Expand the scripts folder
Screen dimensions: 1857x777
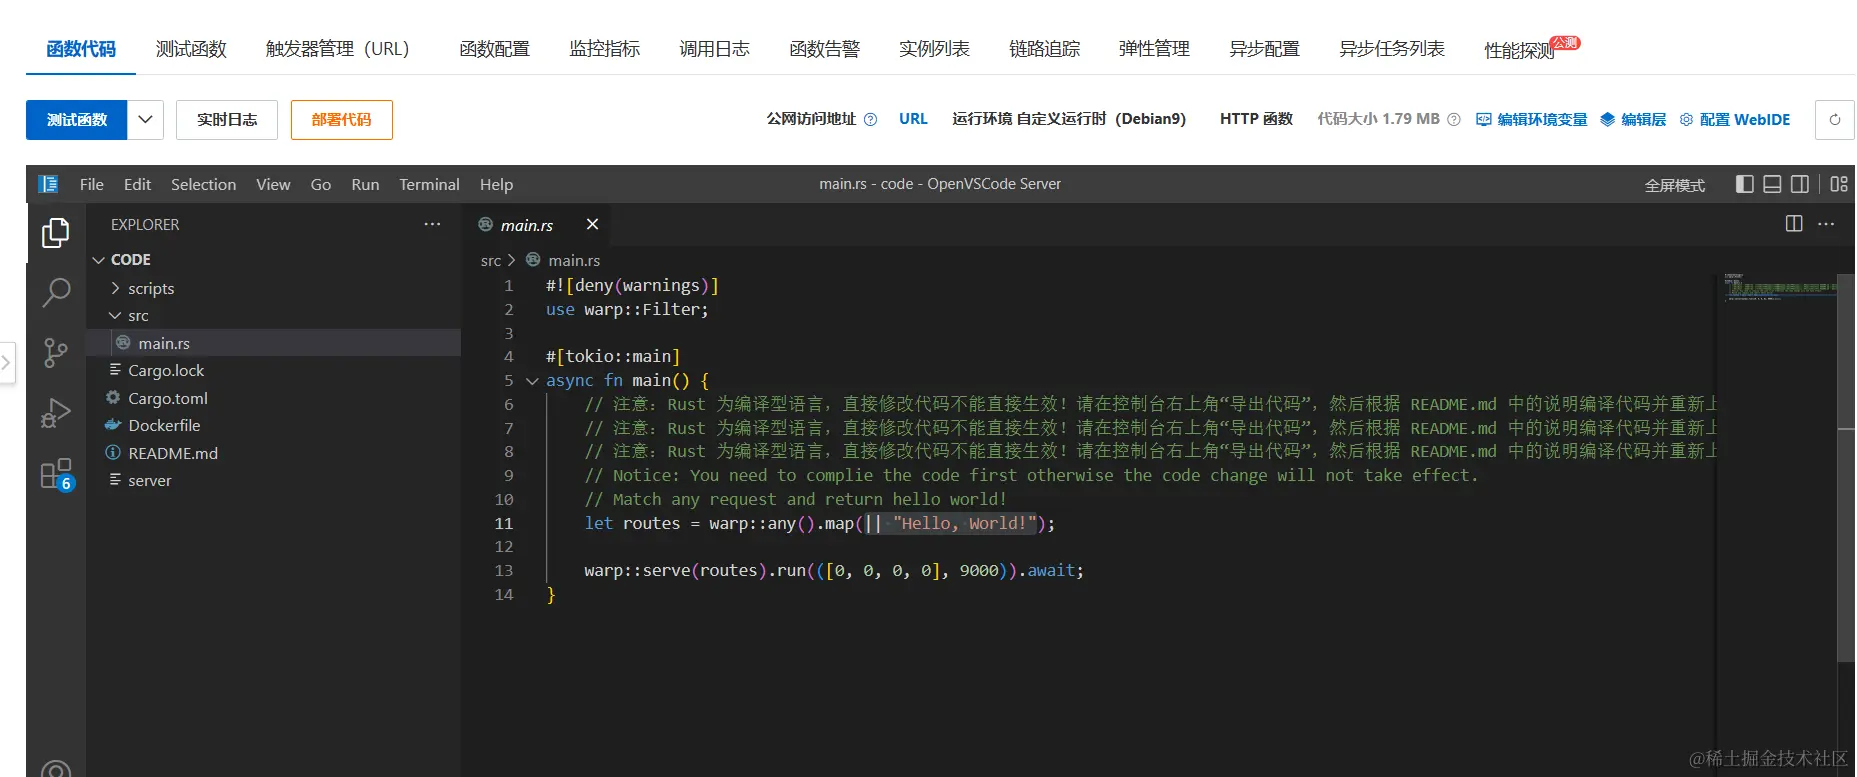pyautogui.click(x=115, y=288)
